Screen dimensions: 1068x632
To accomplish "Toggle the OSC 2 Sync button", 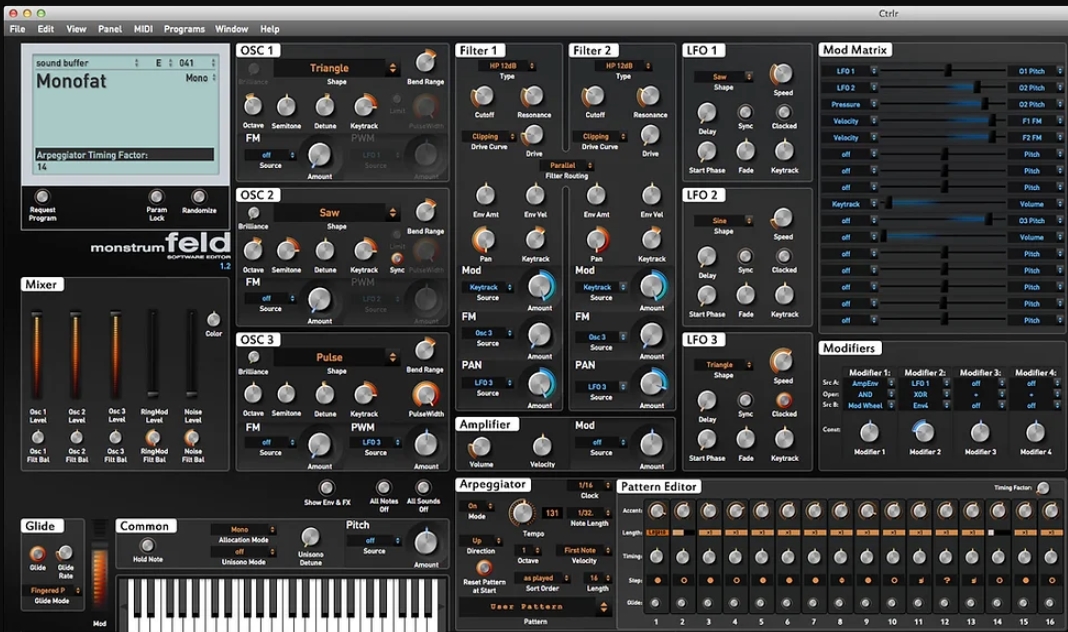I will [397, 258].
